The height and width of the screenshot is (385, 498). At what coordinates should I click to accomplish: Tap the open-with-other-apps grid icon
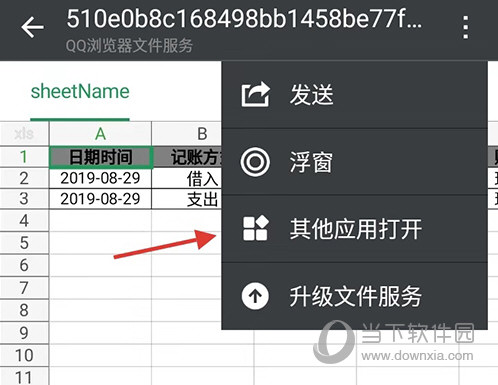click(255, 229)
